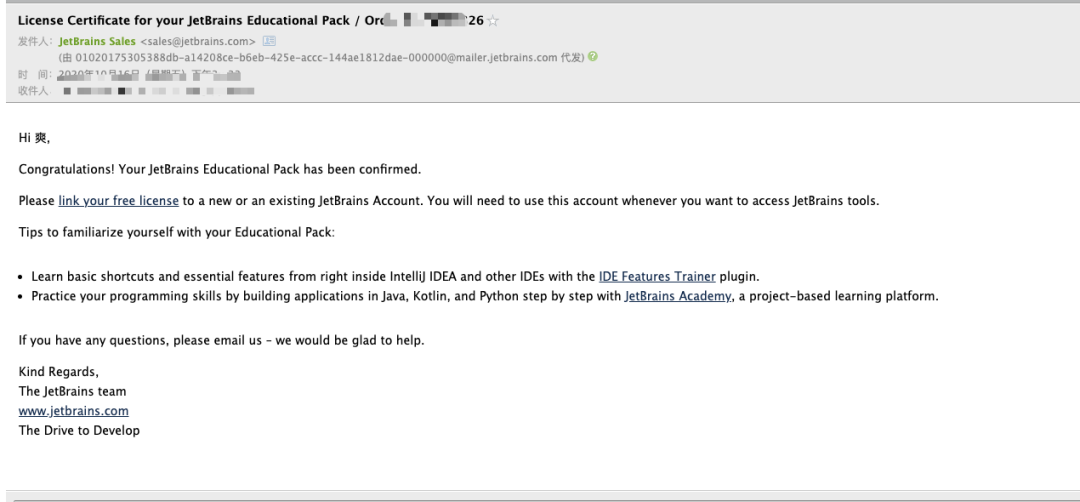This screenshot has height=502, width=1080.
Task: Open www.jetbrains.com link in signature
Action: [x=74, y=411]
